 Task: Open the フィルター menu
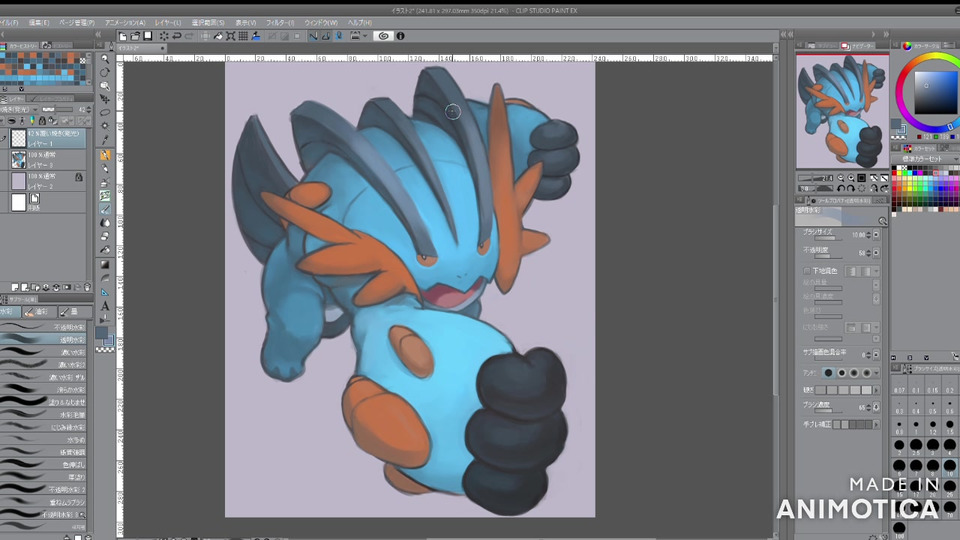point(282,21)
